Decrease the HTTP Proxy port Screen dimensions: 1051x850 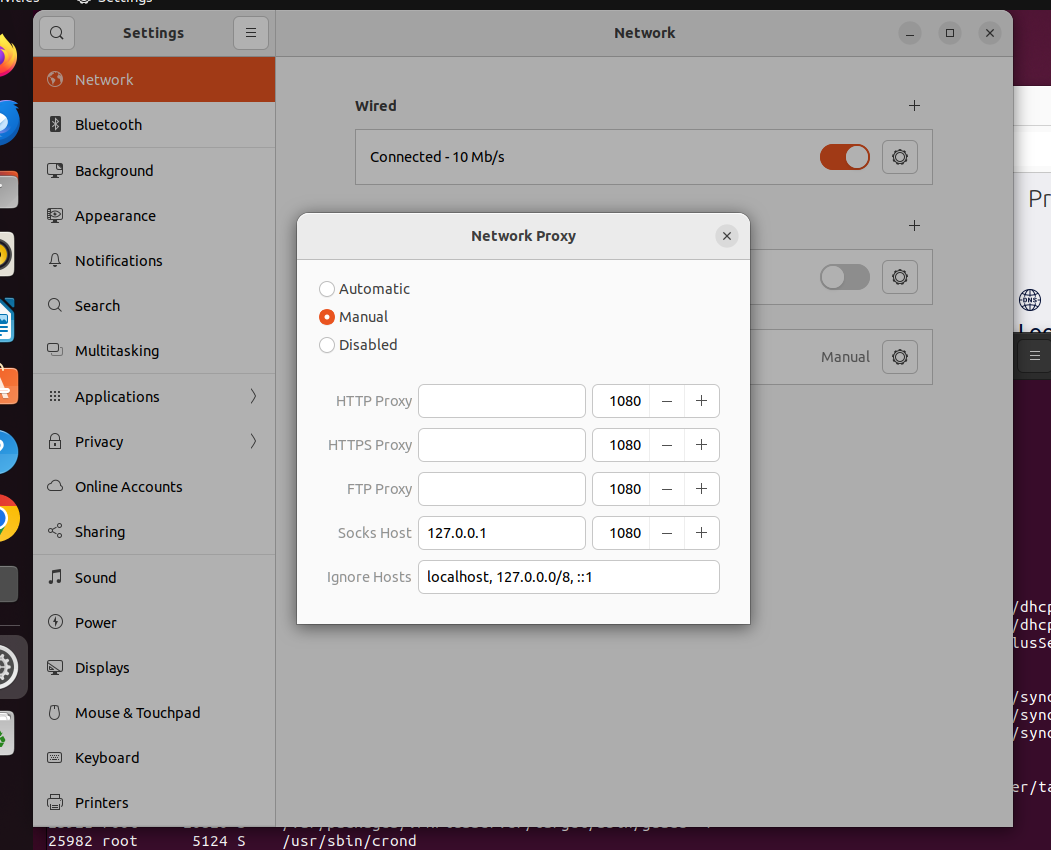667,401
